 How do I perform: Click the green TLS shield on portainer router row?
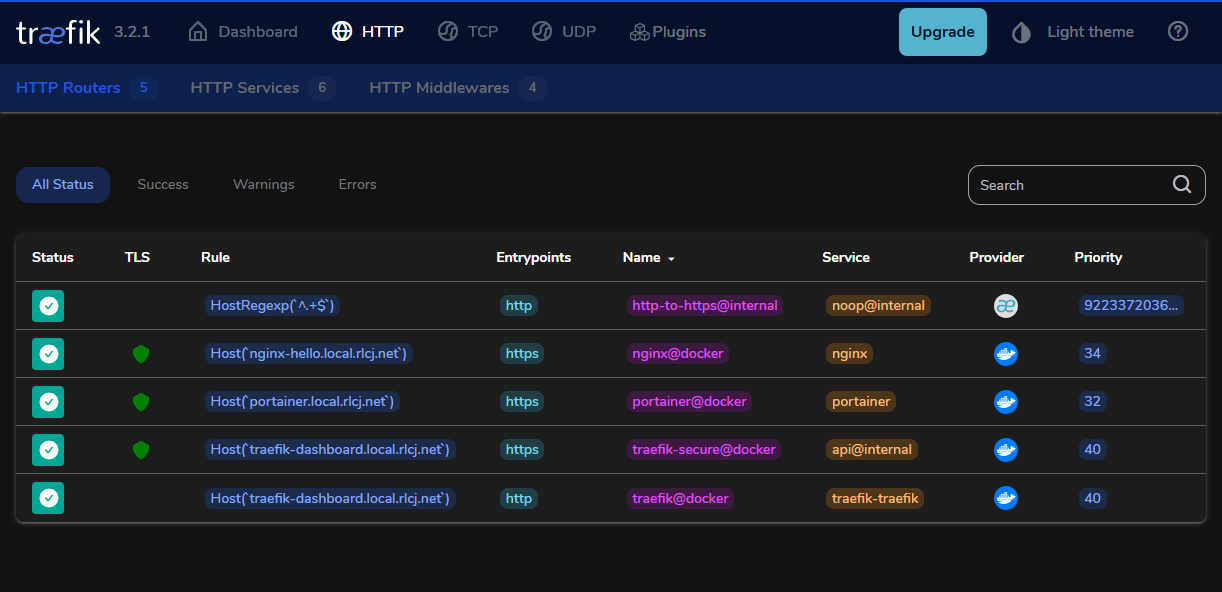pyautogui.click(x=140, y=401)
